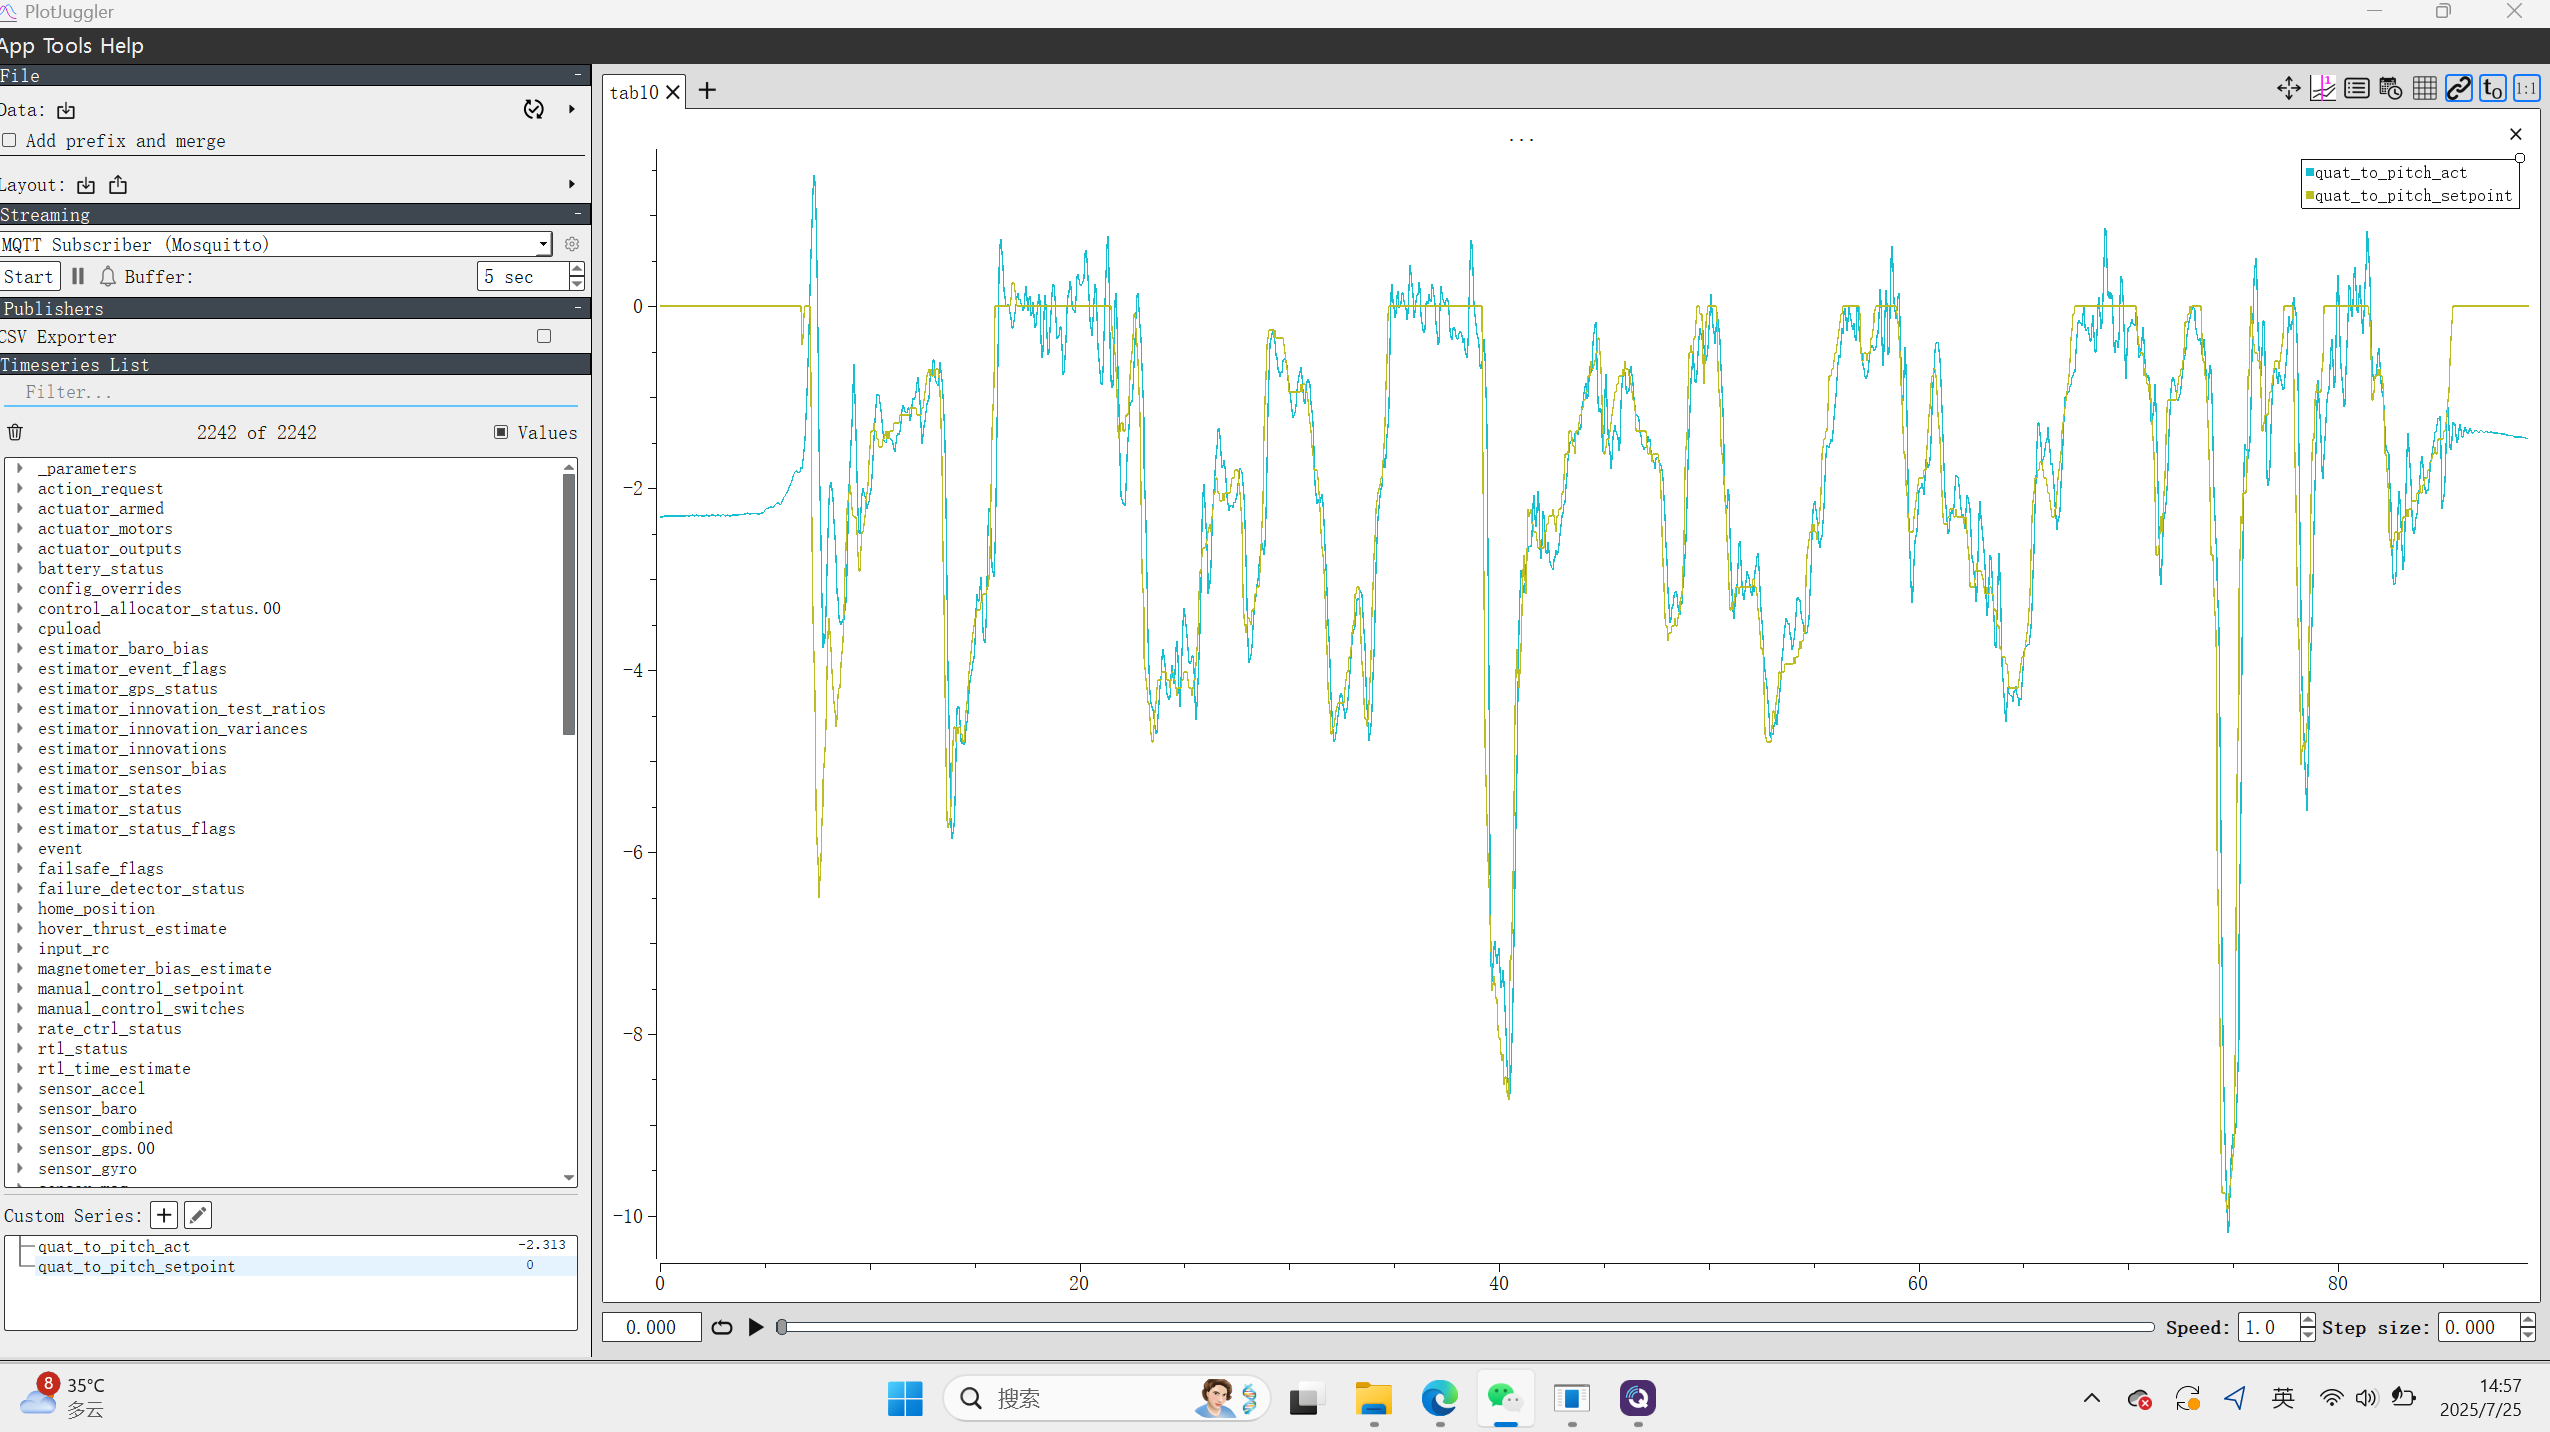Expand the estimator_states tree node
Image resolution: width=2550 pixels, height=1432 pixels.
click(x=19, y=788)
